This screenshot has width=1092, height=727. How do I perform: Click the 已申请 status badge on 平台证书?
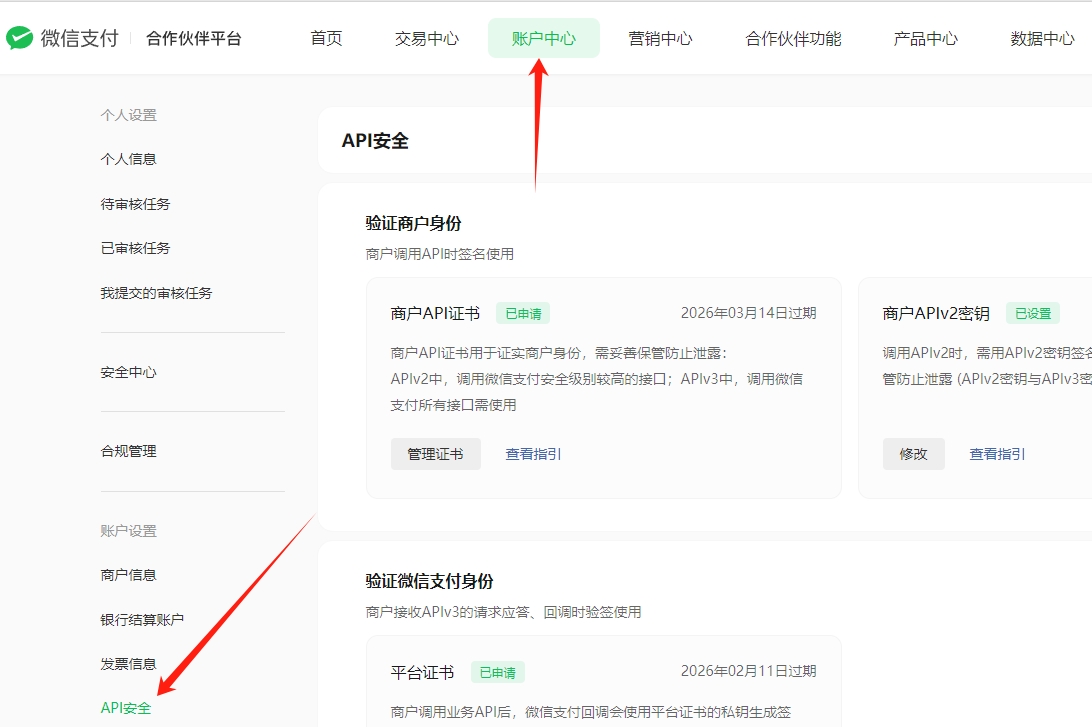pyautogui.click(x=497, y=671)
